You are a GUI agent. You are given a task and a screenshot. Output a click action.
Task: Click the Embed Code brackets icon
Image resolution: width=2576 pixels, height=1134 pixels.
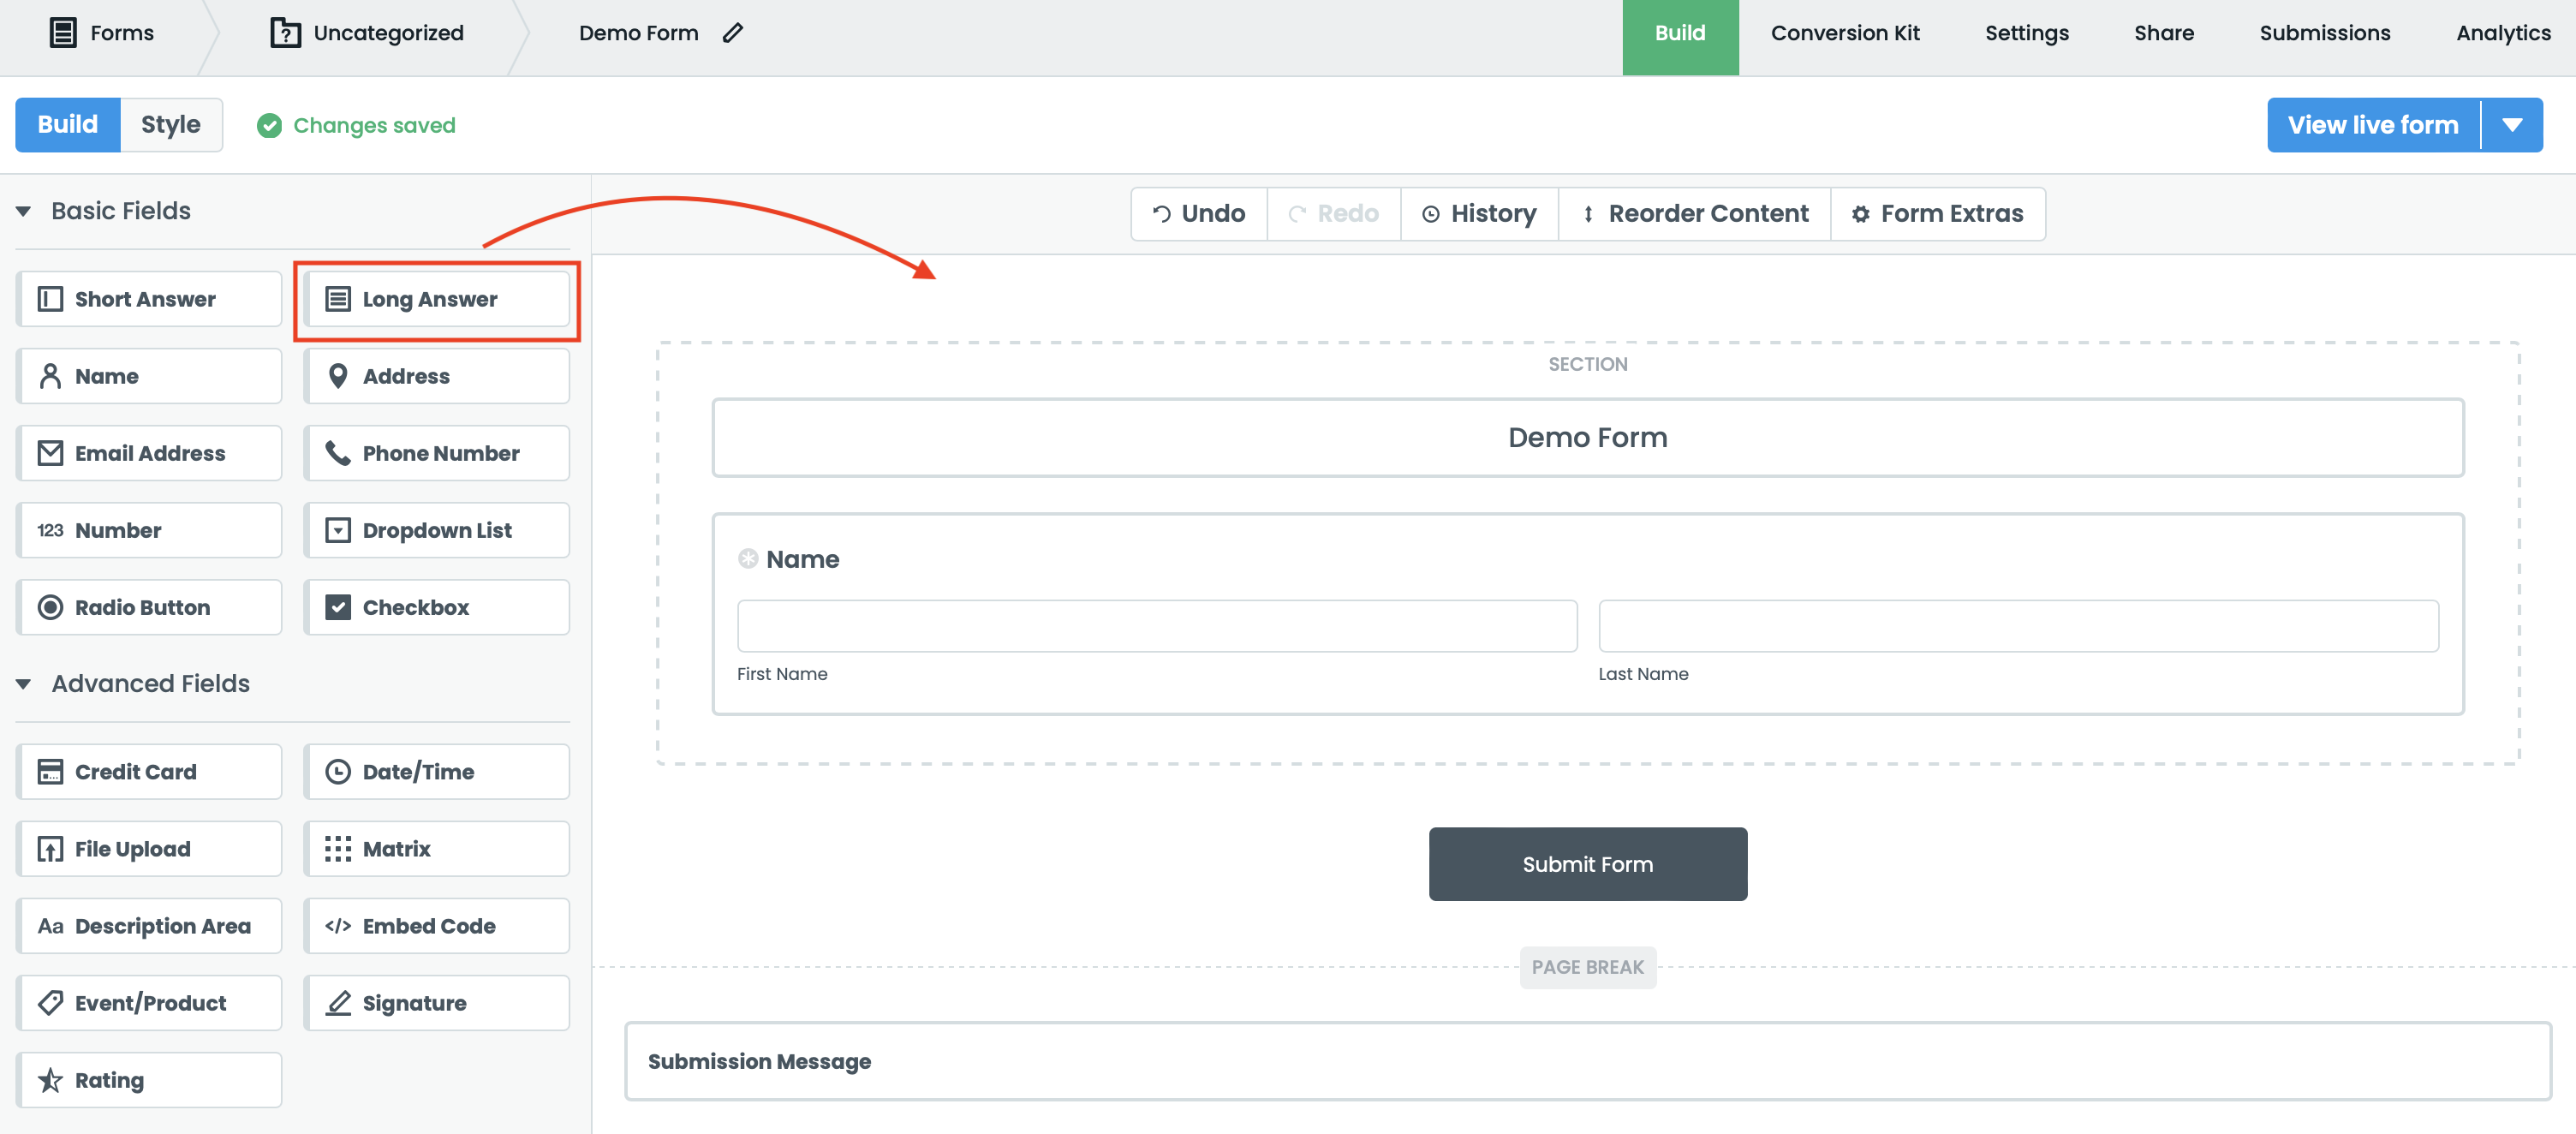[338, 926]
